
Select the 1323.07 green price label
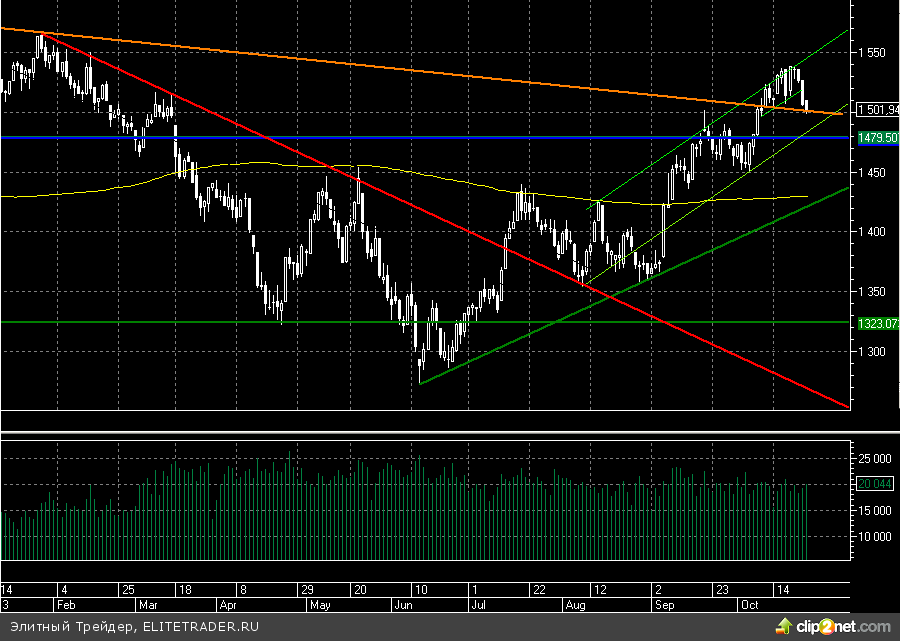(x=877, y=323)
